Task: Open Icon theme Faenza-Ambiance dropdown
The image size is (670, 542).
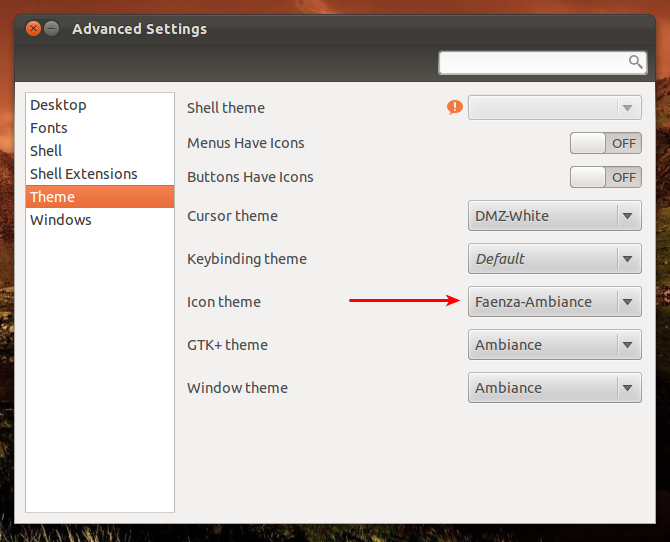Action: (x=554, y=302)
